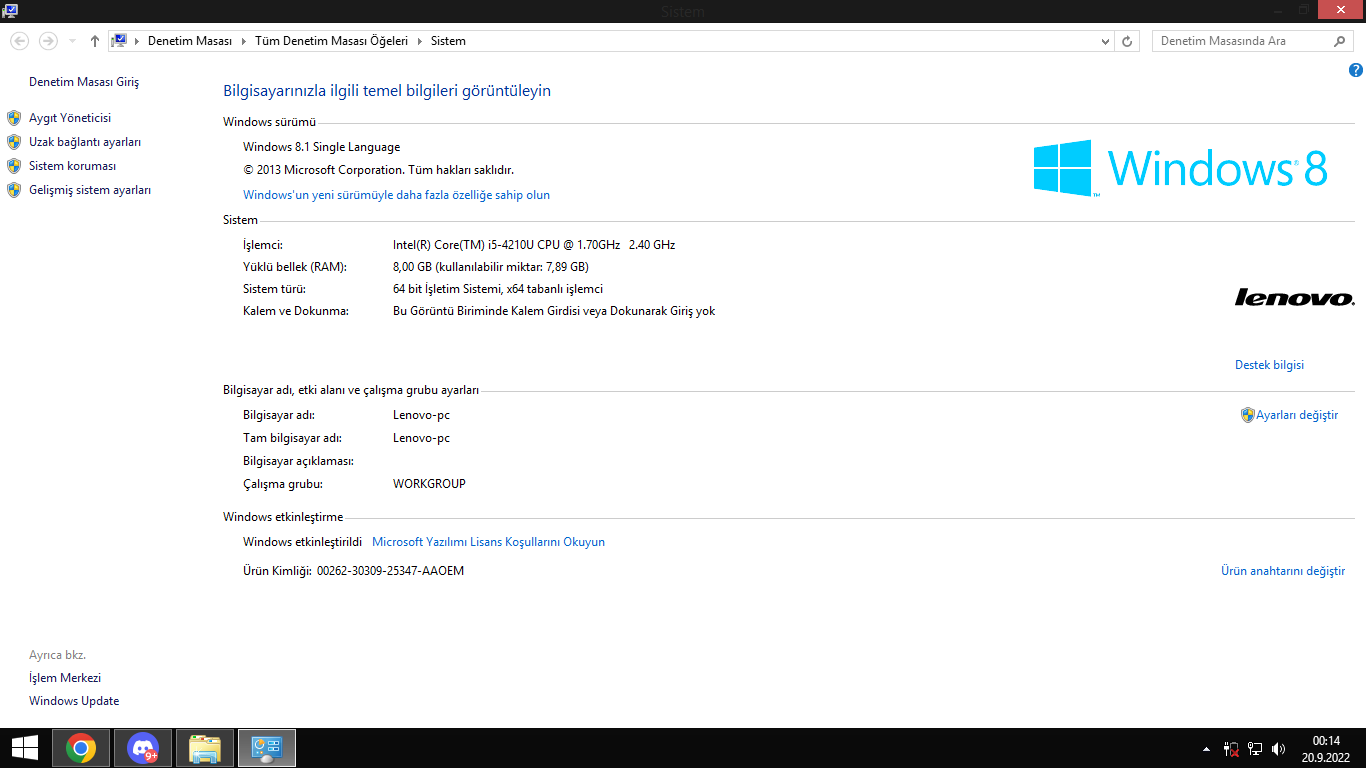This screenshot has height=768, width=1366.
Task: Click the computer icon in the address bar
Action: click(x=119, y=41)
